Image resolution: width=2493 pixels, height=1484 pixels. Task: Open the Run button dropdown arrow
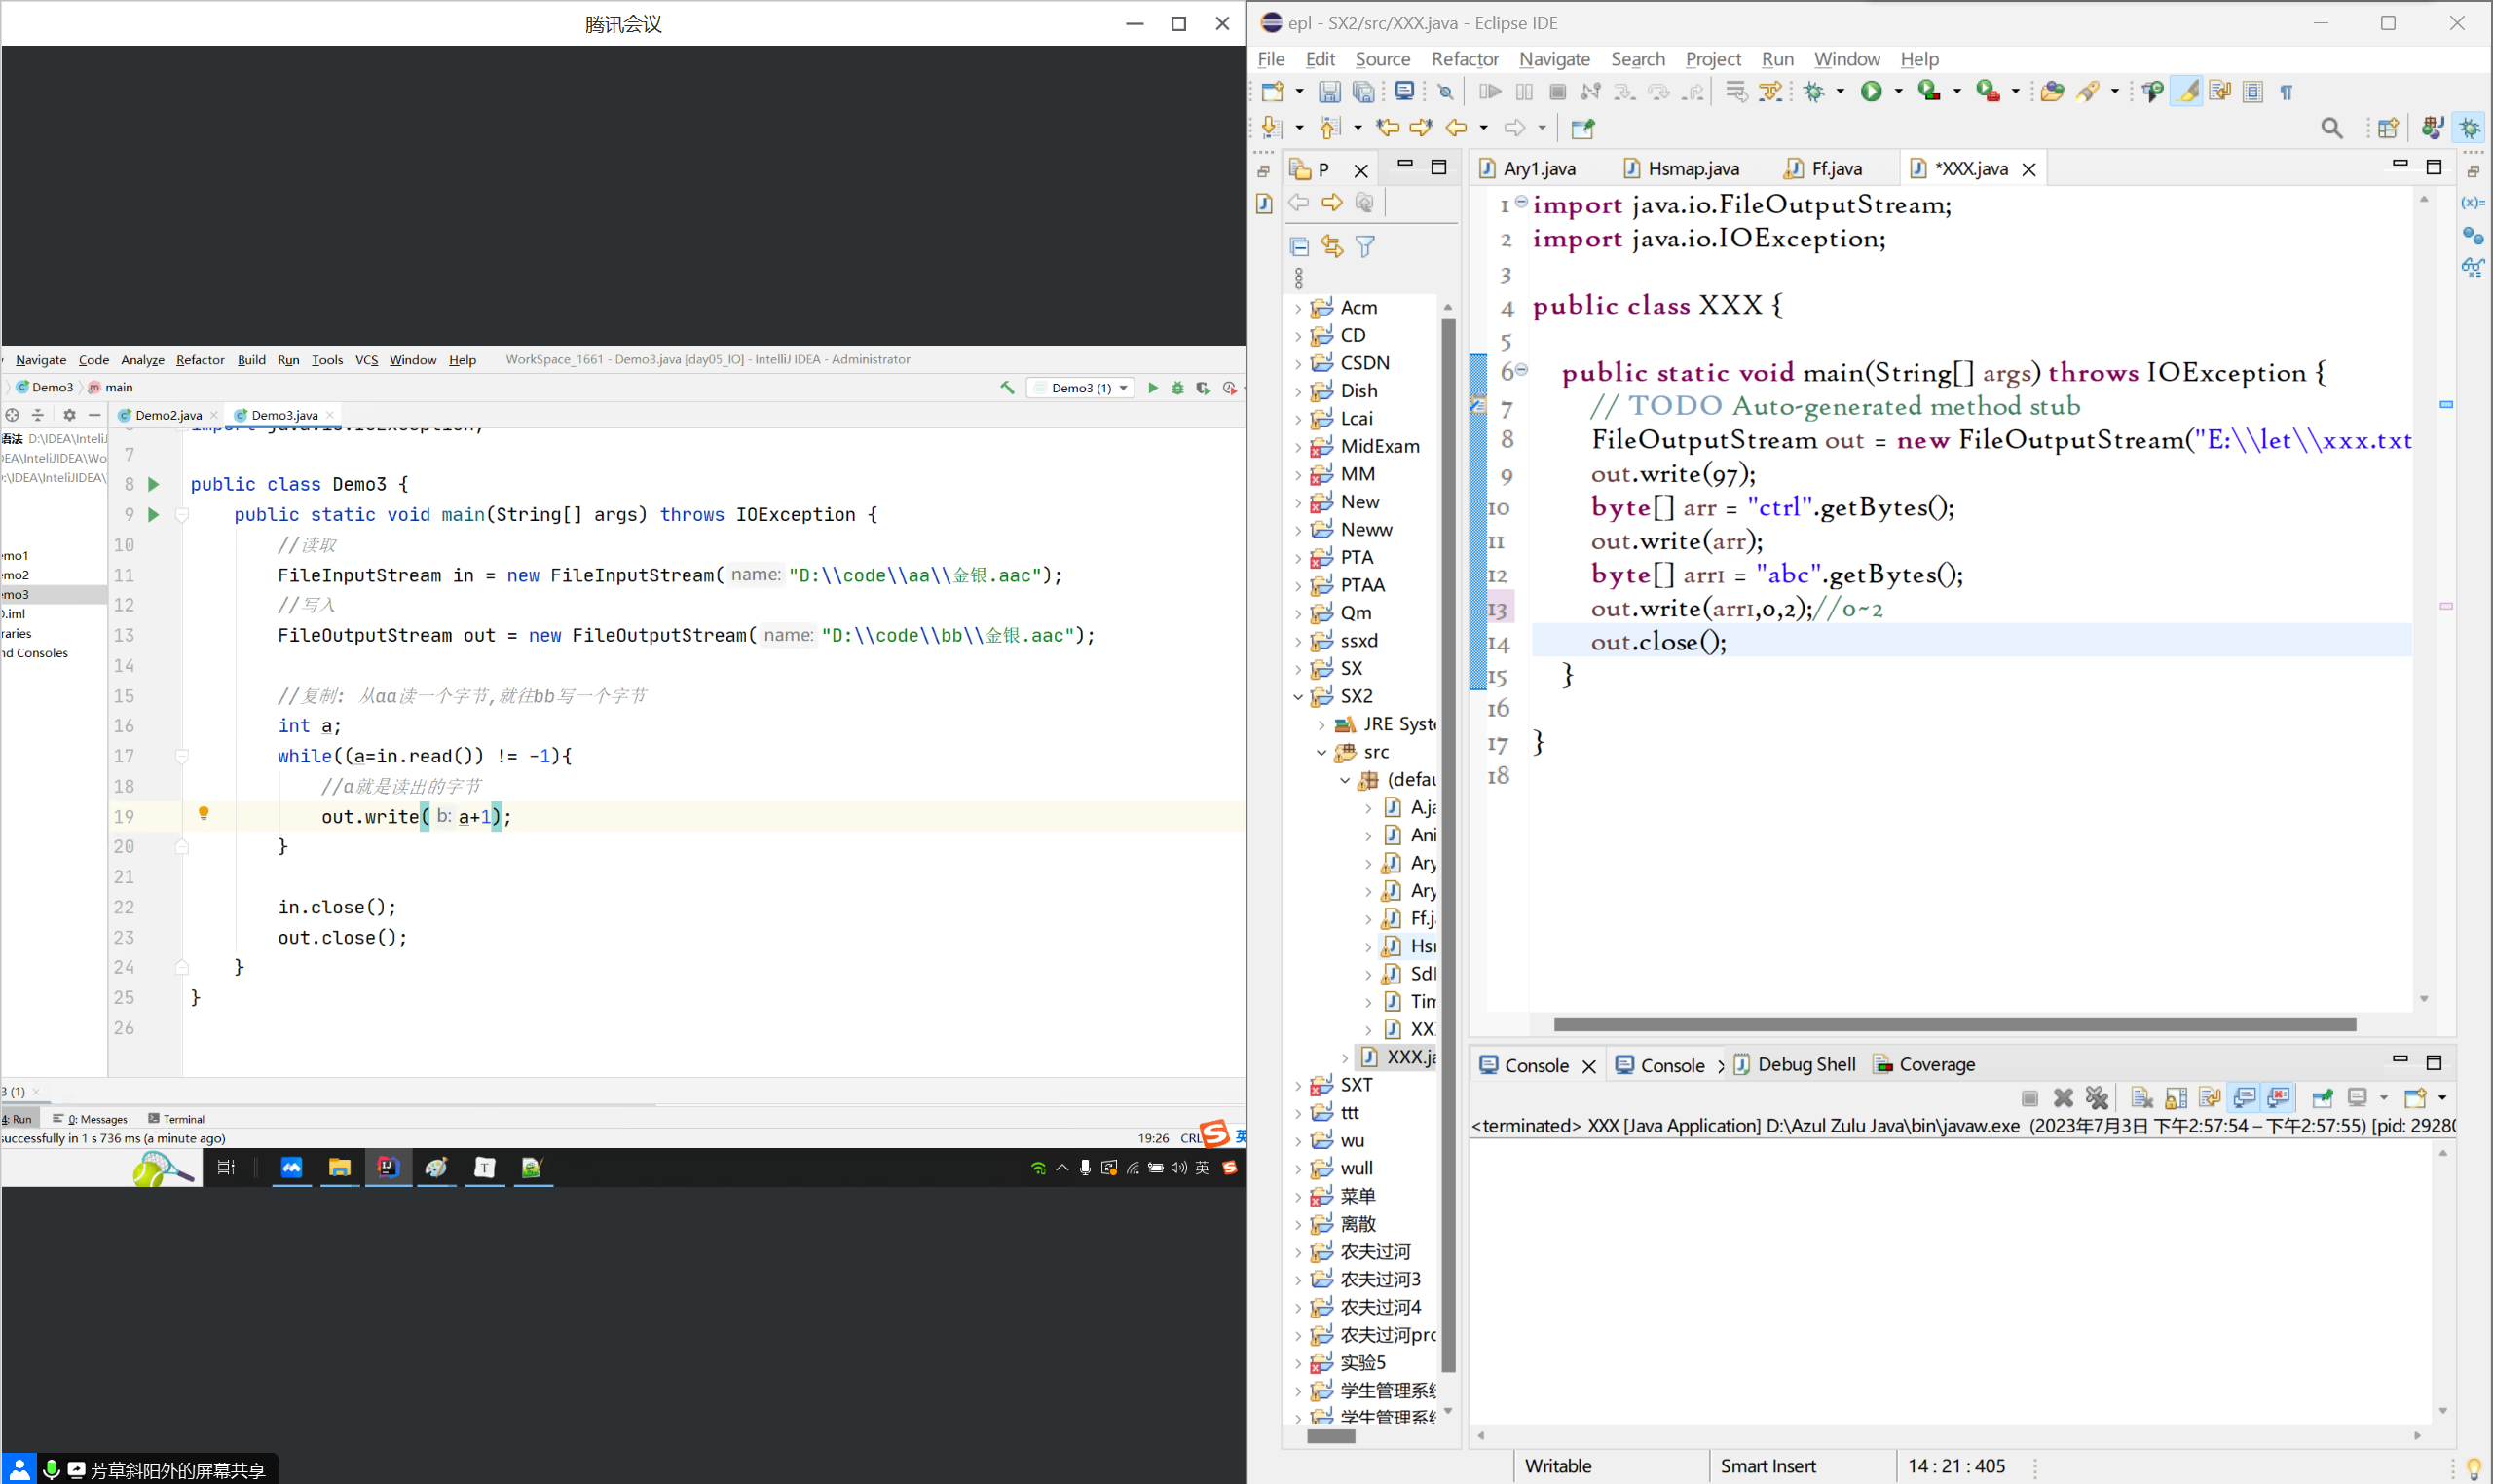point(1898,92)
